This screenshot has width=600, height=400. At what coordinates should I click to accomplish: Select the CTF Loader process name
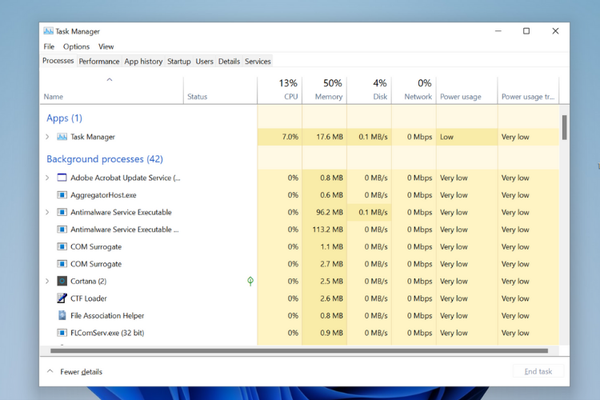click(x=88, y=299)
